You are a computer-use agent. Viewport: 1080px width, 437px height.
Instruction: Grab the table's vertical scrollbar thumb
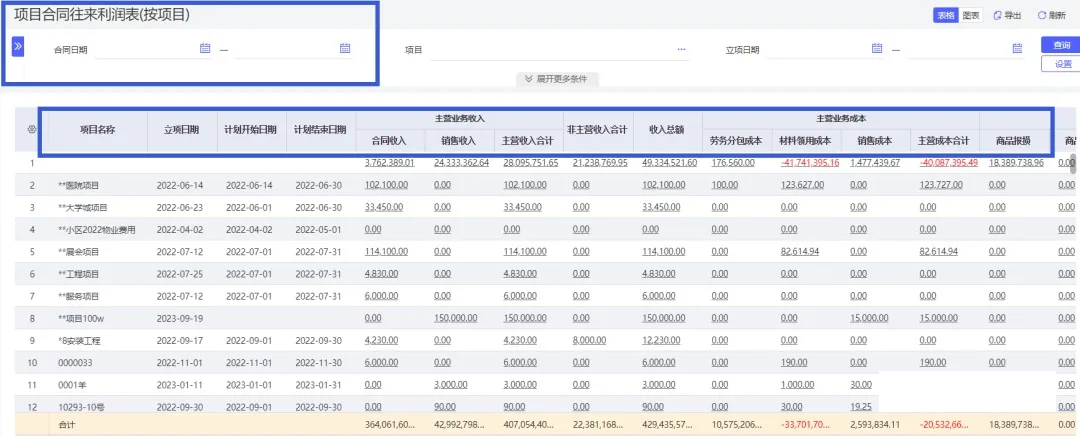click(1073, 163)
